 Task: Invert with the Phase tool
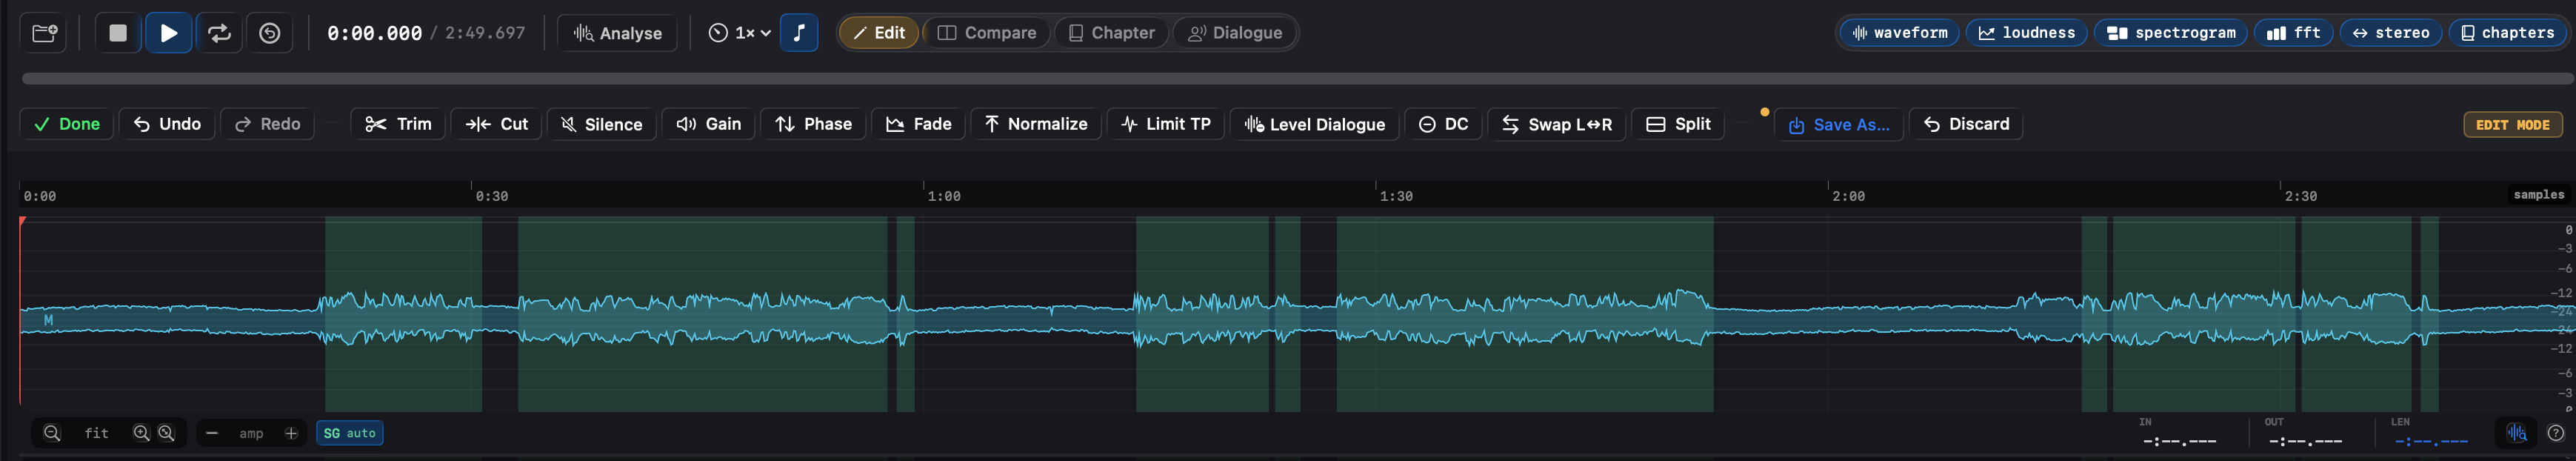click(813, 124)
